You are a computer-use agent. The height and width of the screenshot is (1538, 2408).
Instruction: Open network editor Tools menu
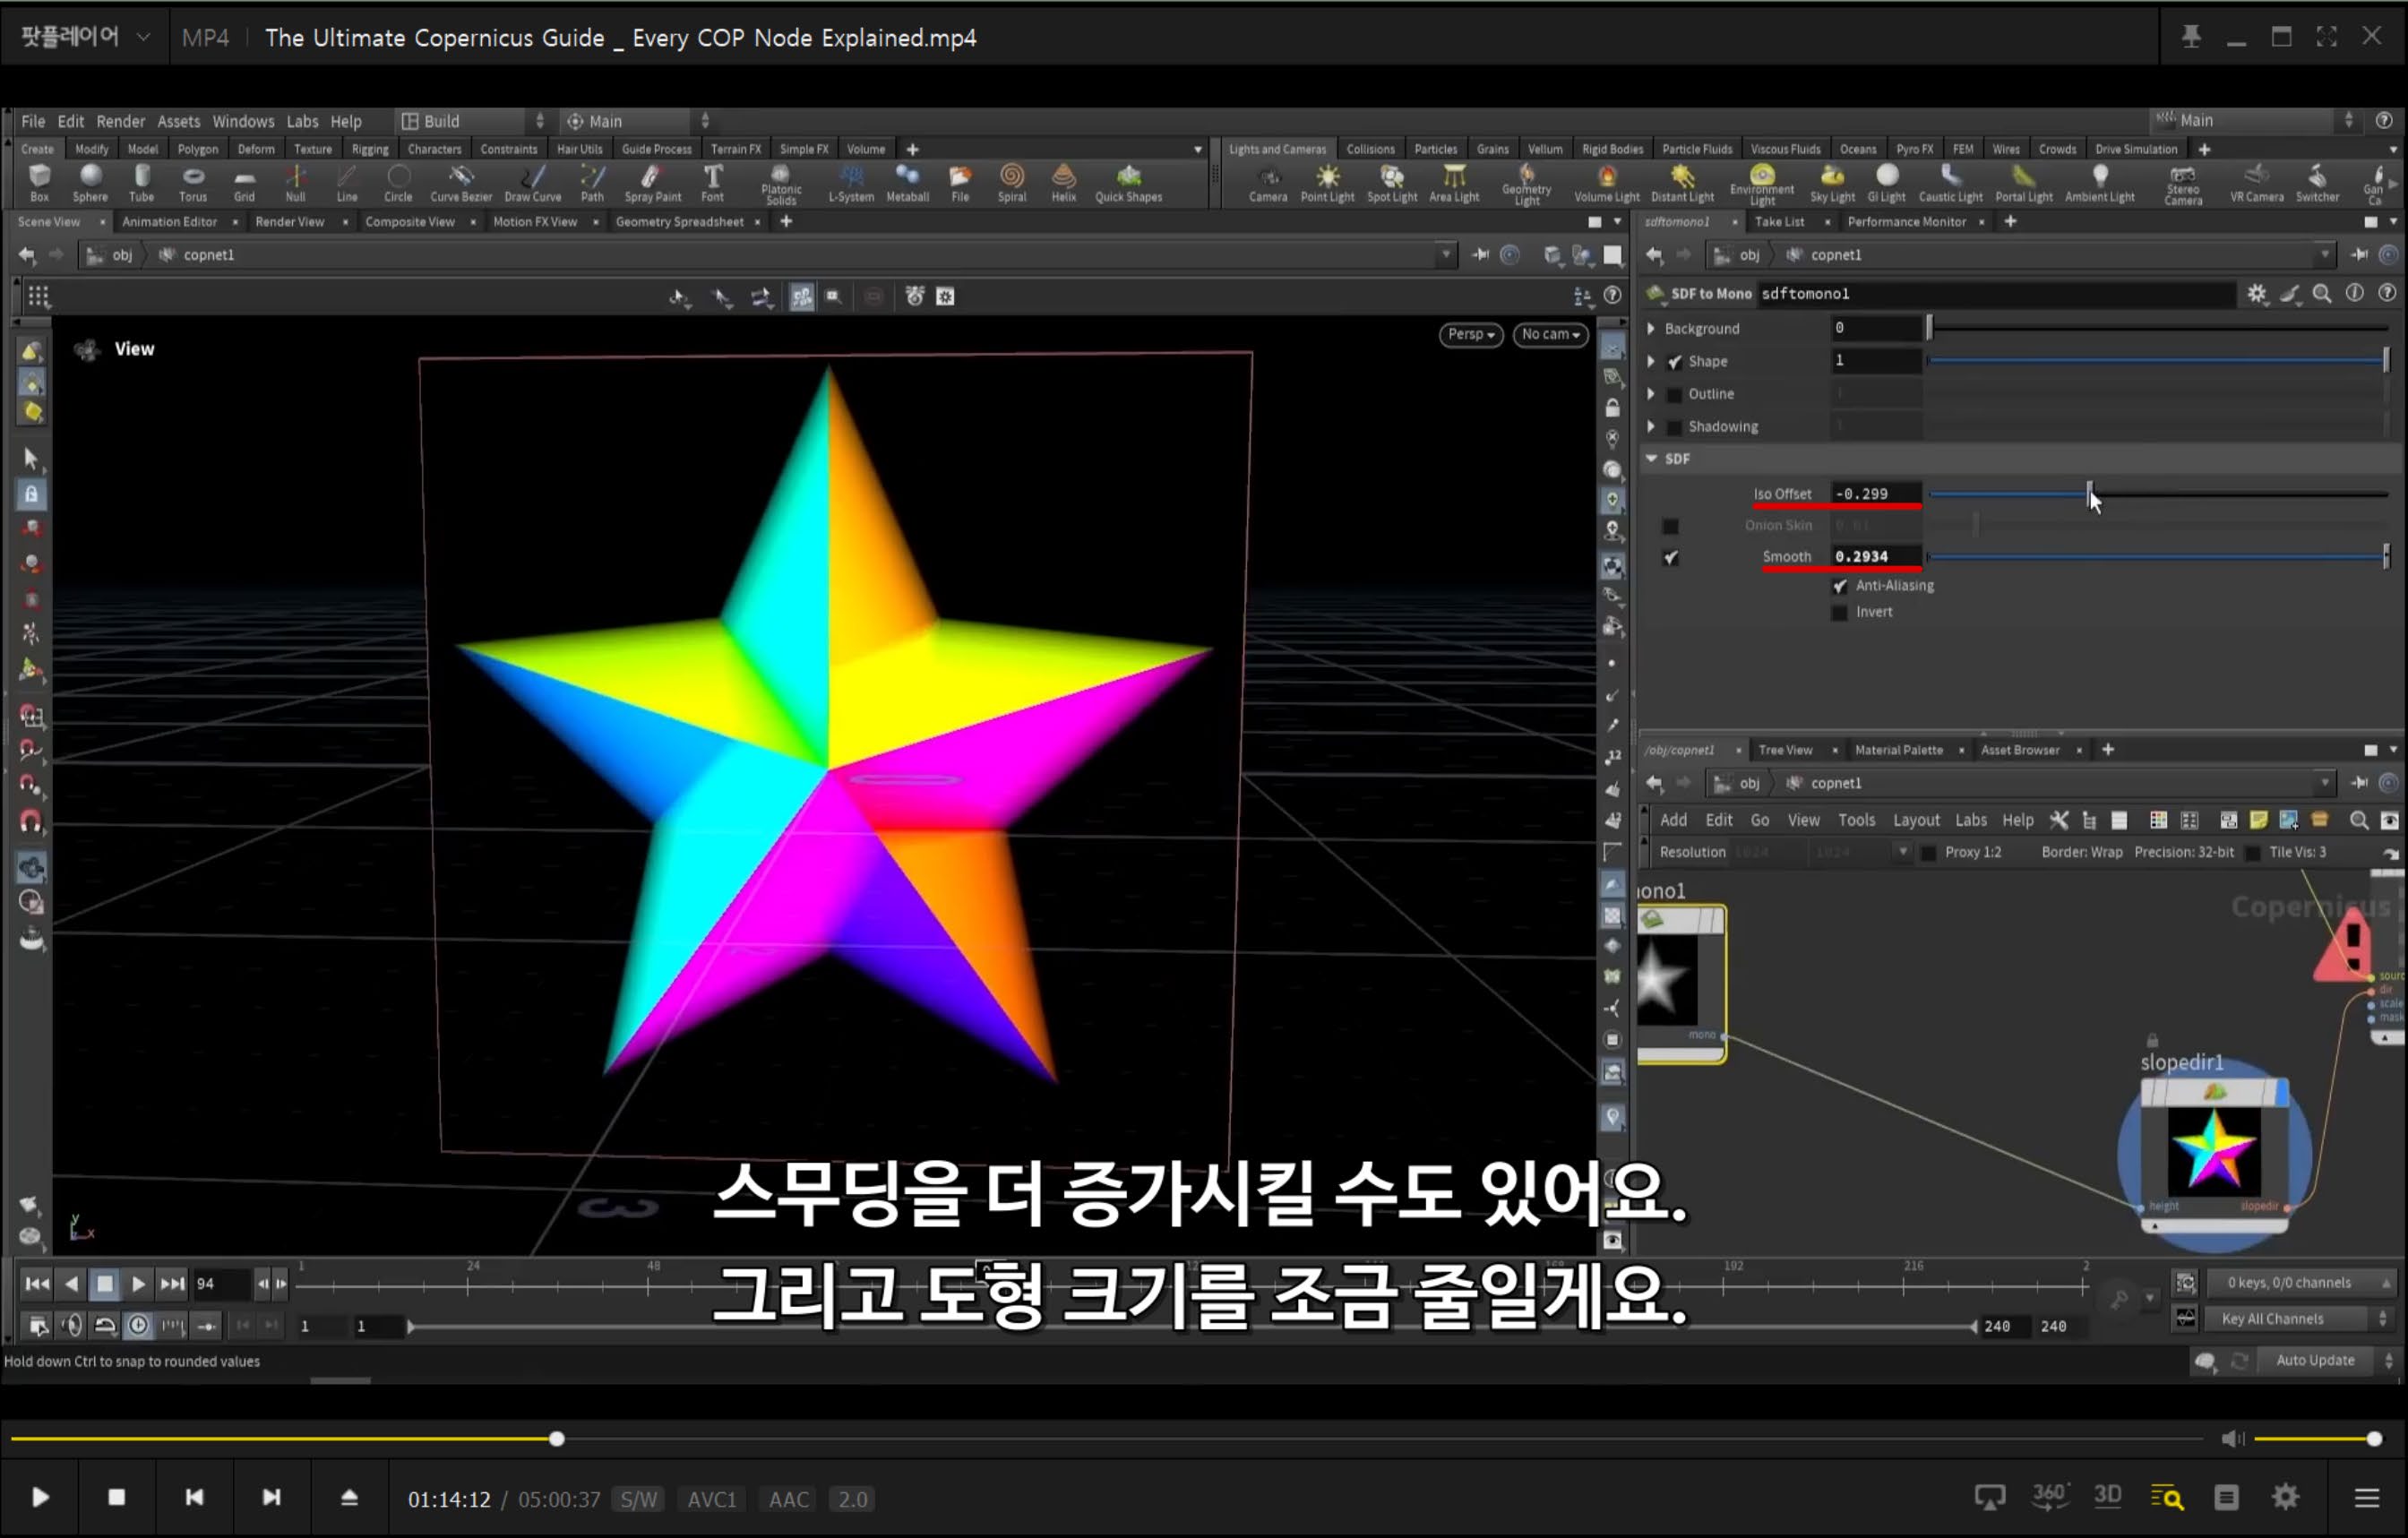(1856, 821)
